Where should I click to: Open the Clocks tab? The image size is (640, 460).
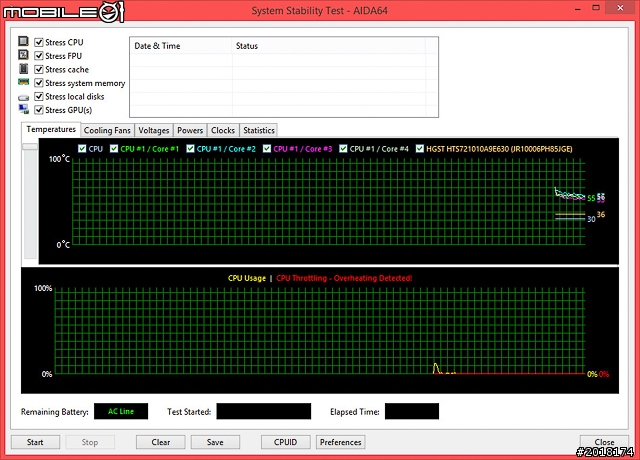223,130
